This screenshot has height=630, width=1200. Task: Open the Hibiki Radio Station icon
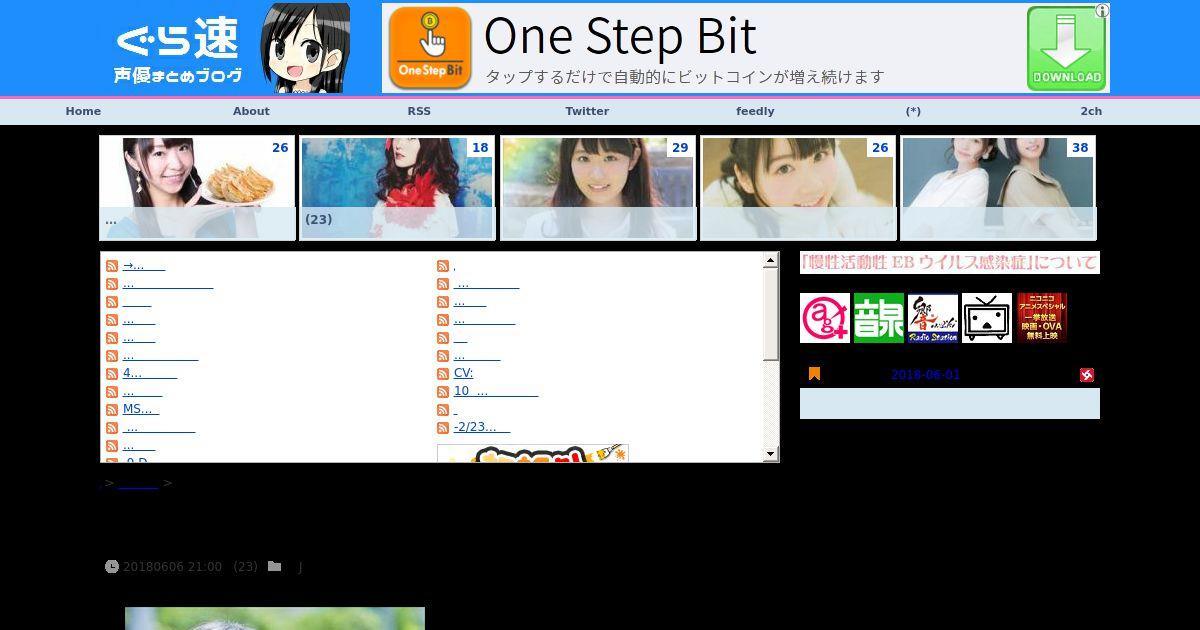click(x=932, y=318)
